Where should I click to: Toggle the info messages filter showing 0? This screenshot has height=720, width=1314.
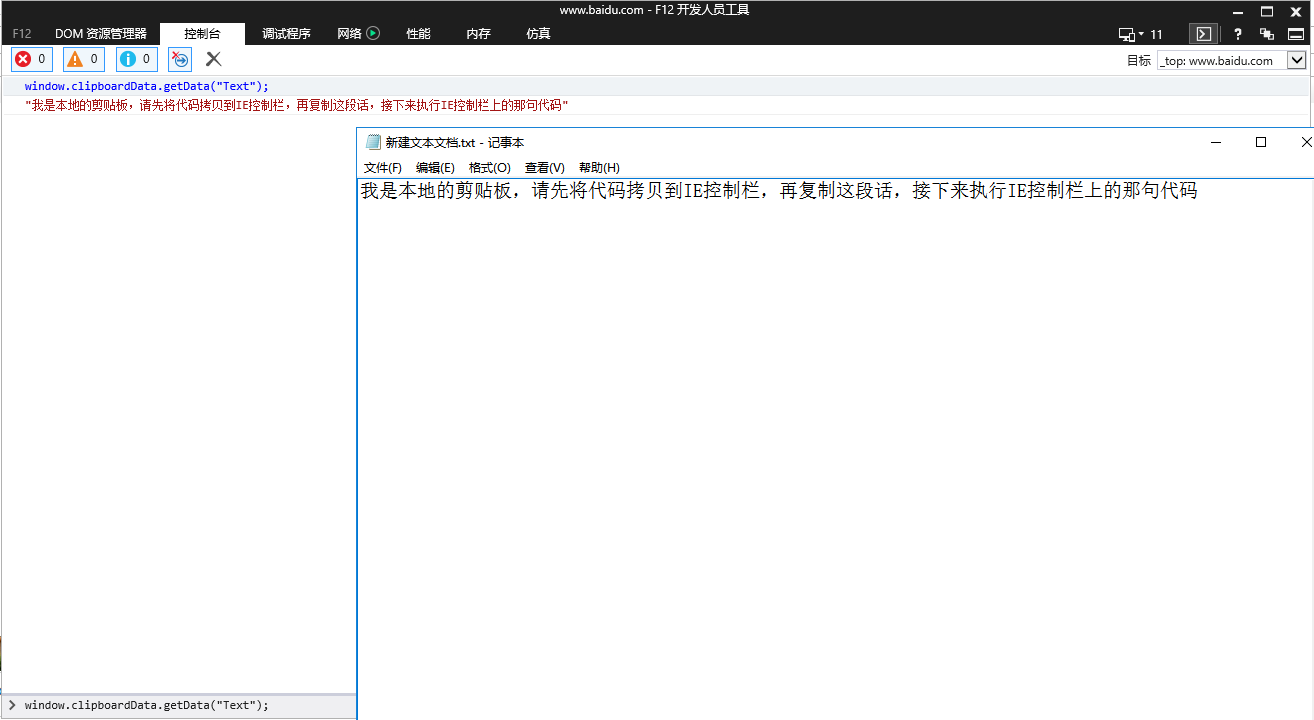[136, 59]
